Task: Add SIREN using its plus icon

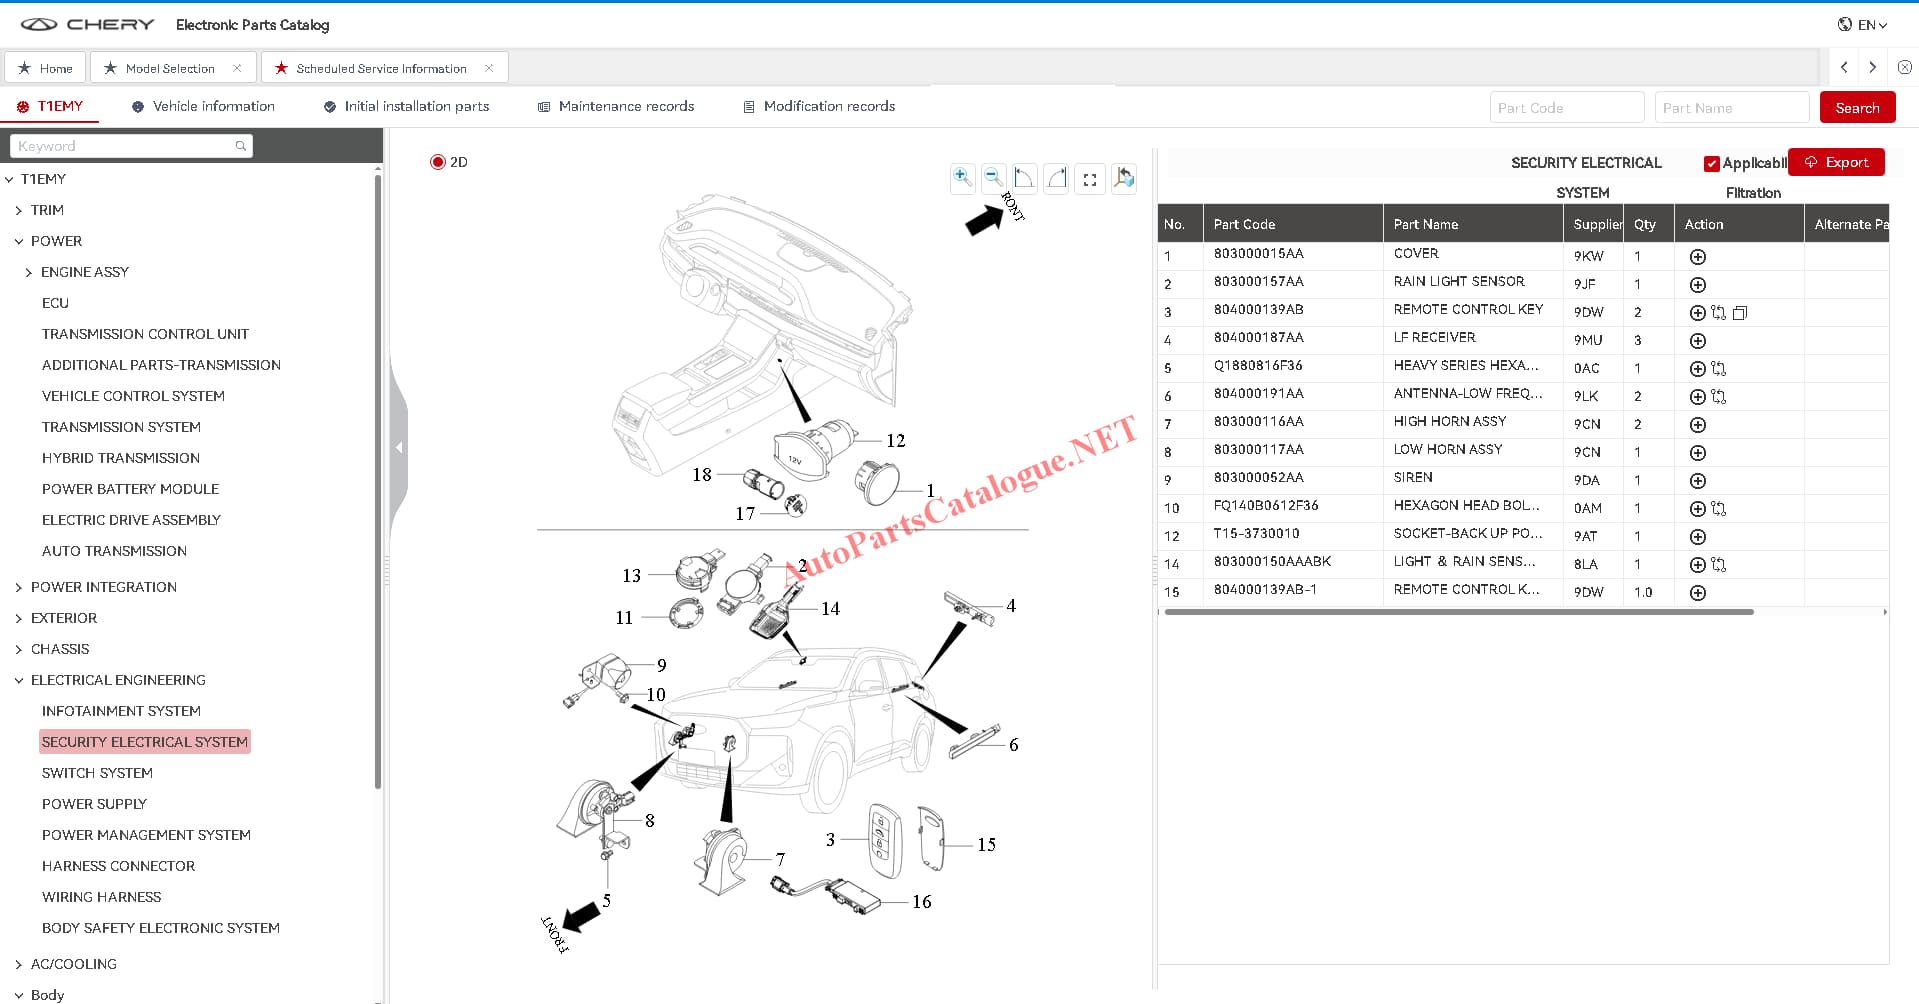Action: 1697,481
